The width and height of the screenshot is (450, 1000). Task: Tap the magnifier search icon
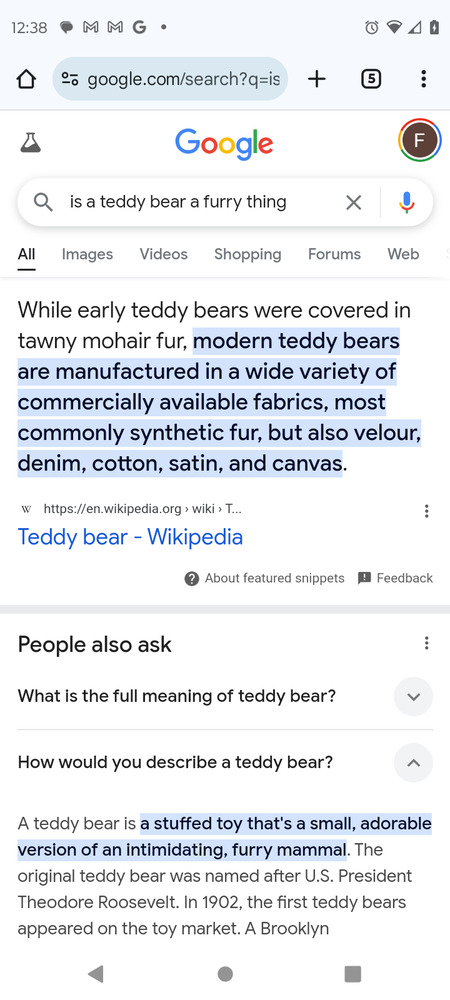43,203
